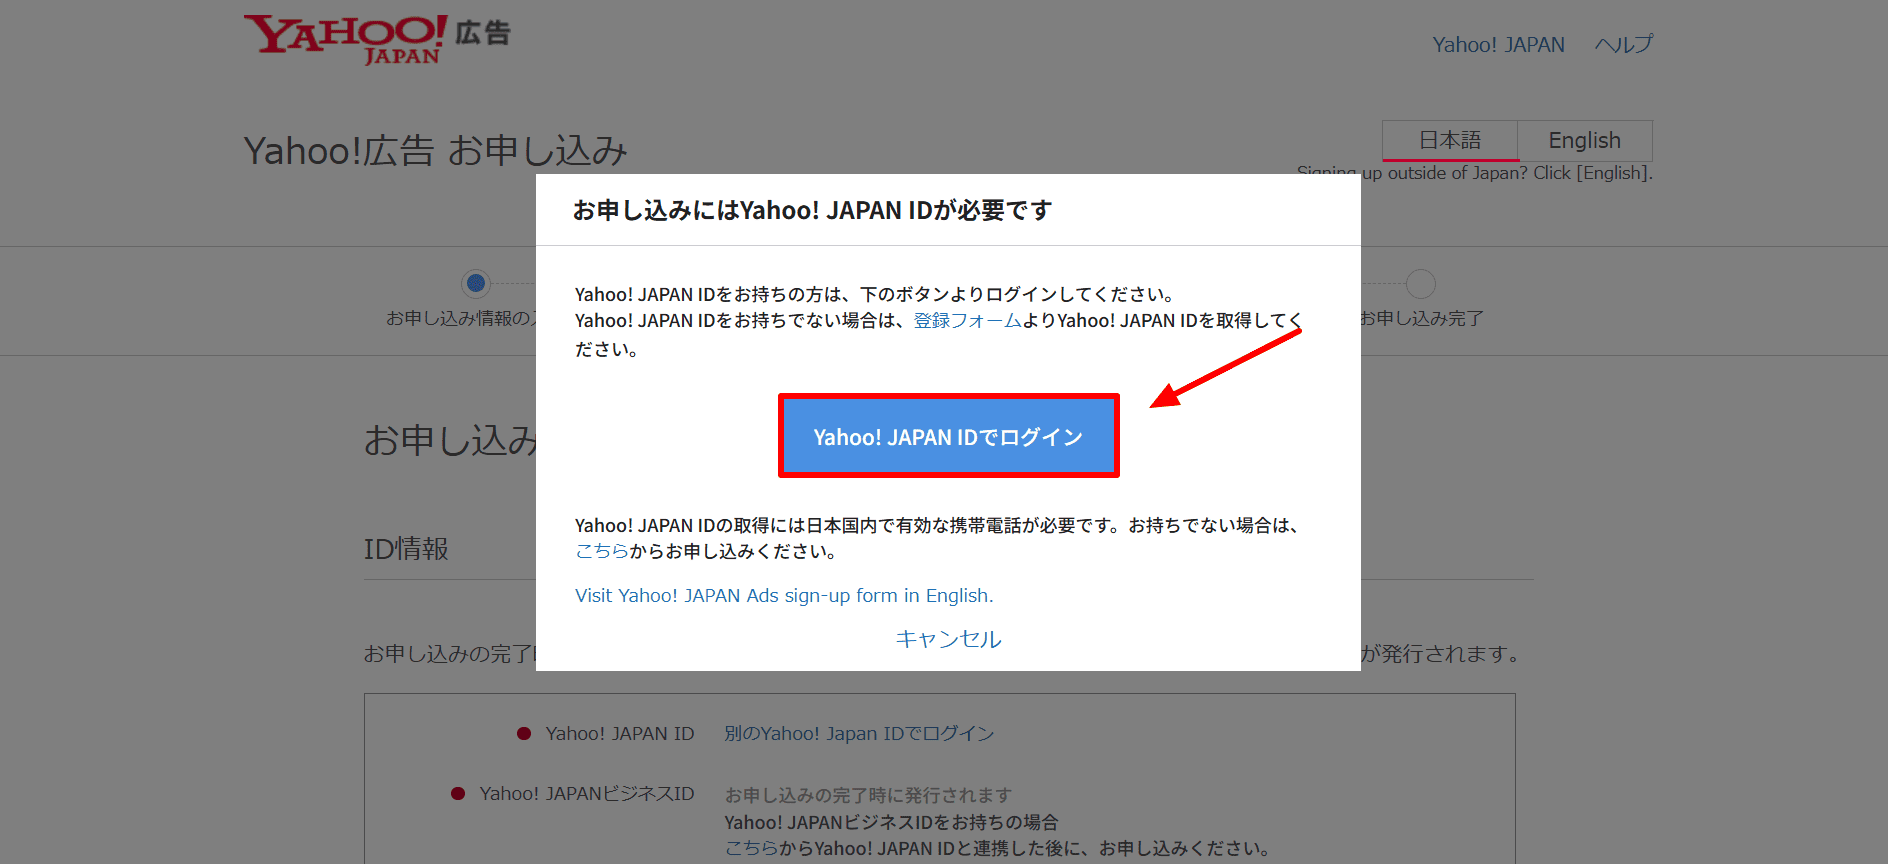Click the お申し込み完了 step label
This screenshot has width=1888, height=864.
(1422, 318)
